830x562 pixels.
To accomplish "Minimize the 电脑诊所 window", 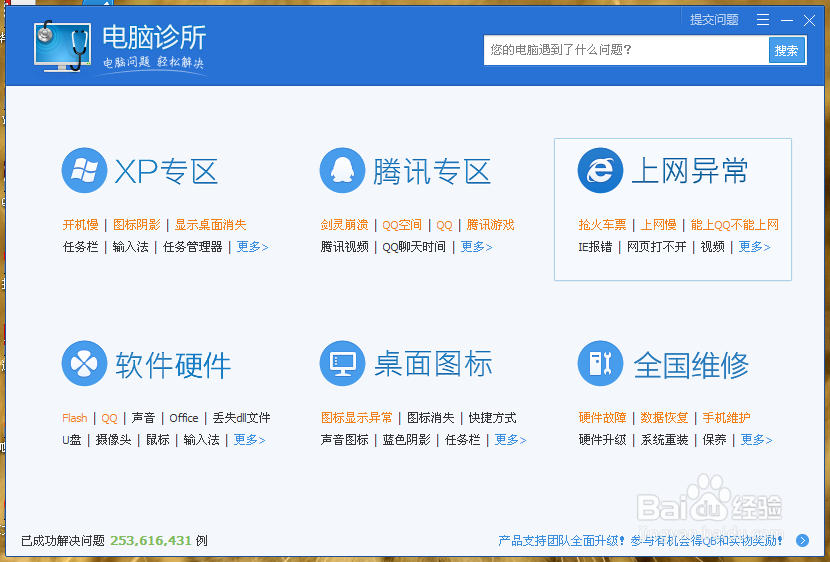I will tap(787, 20).
